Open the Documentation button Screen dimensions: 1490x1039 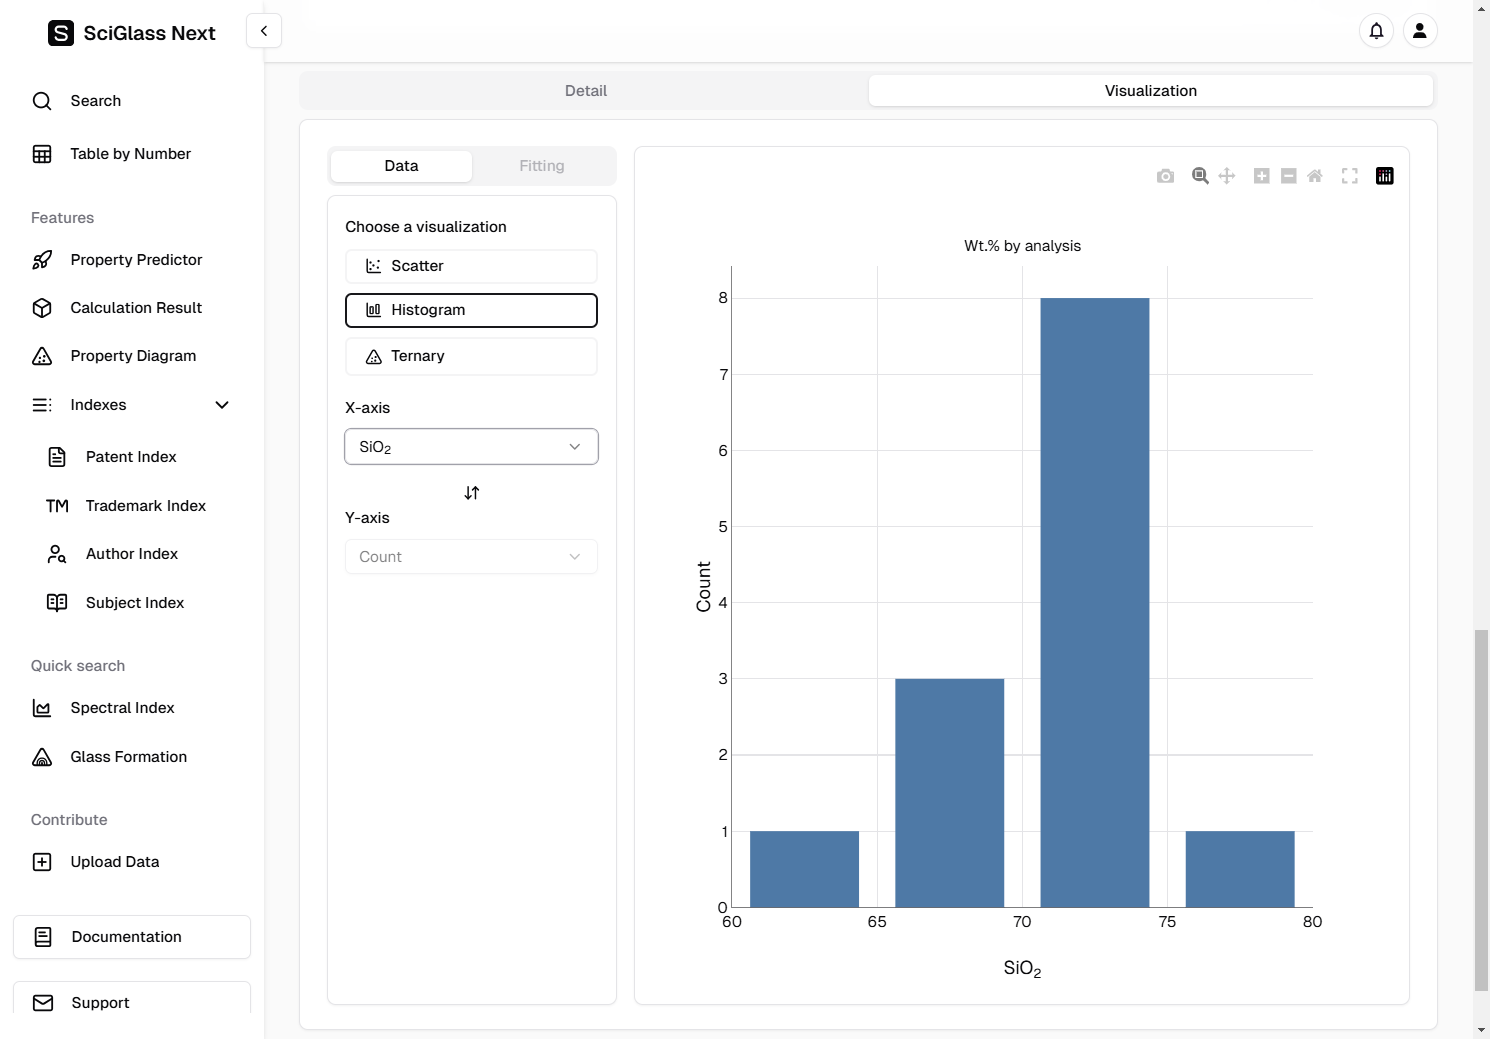[132, 937]
